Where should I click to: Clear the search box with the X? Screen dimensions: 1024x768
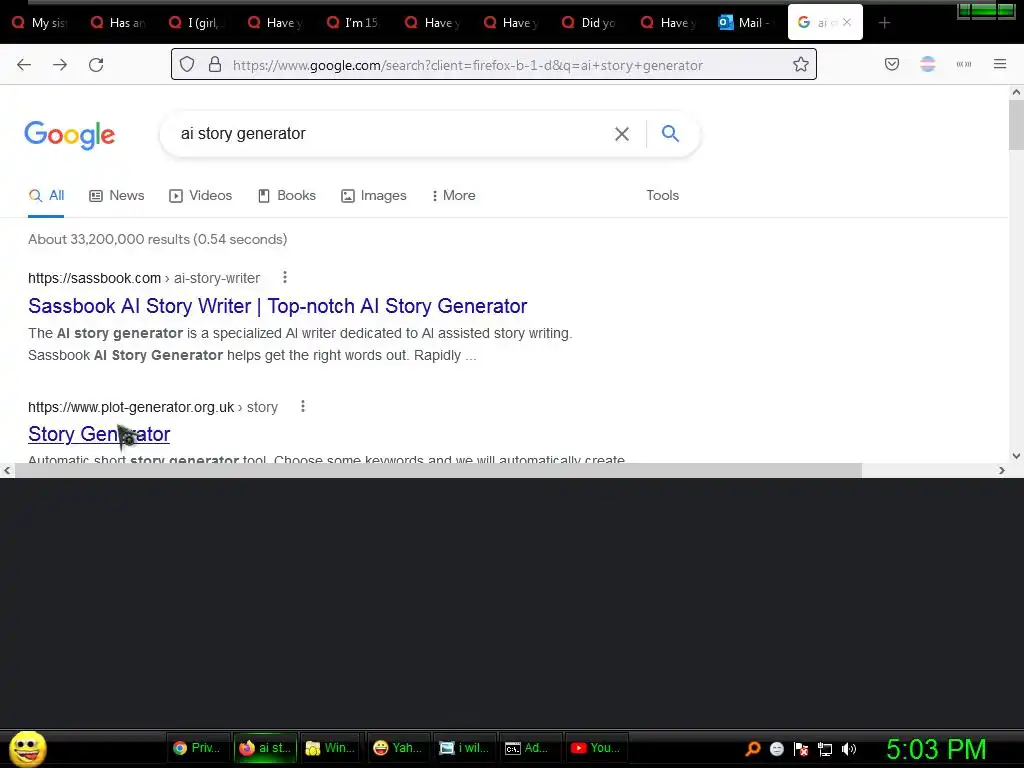(x=622, y=134)
